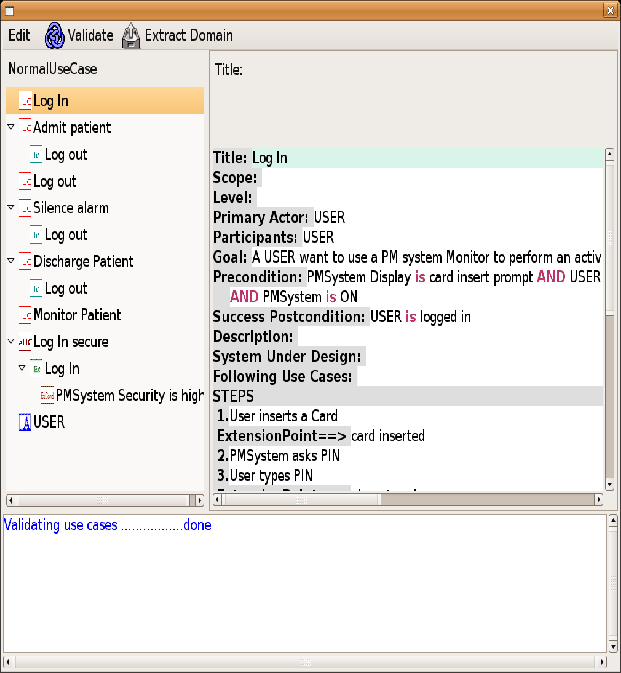Click the Extract Domain toolbar icon
621x673 pixels.
tap(131, 36)
